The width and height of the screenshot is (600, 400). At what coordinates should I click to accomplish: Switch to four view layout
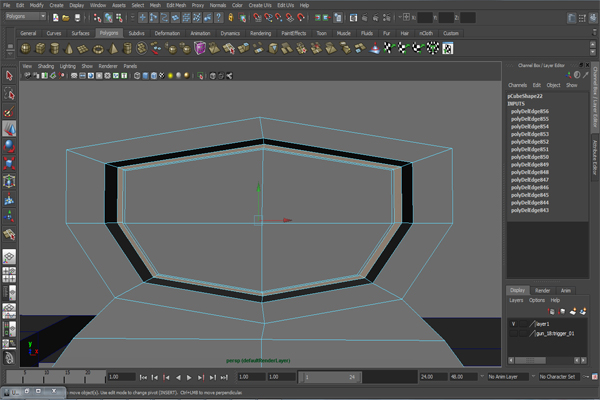[x=9, y=274]
